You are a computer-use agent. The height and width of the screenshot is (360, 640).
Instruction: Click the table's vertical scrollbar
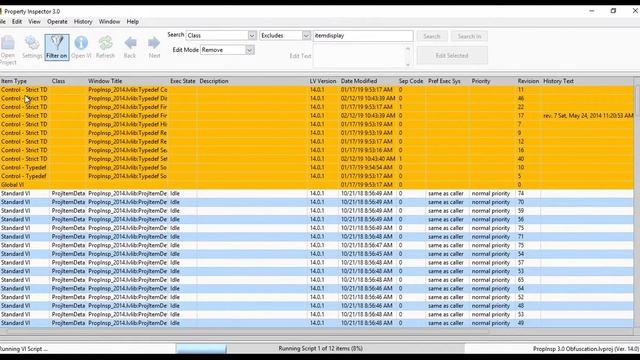click(637, 202)
